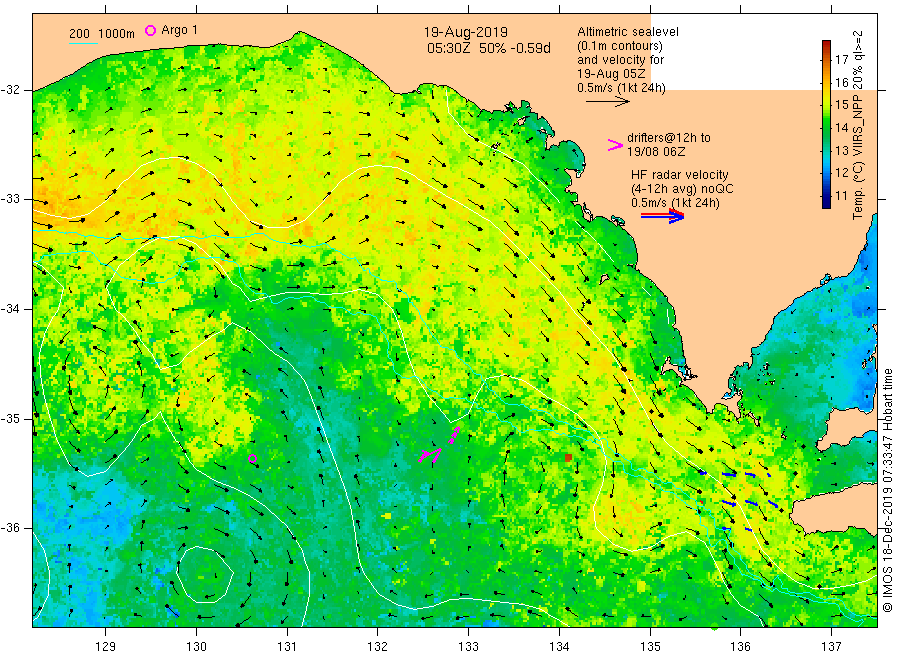Click the cyan isobath legend line under 200
The image size is (900, 660).
tap(84, 43)
